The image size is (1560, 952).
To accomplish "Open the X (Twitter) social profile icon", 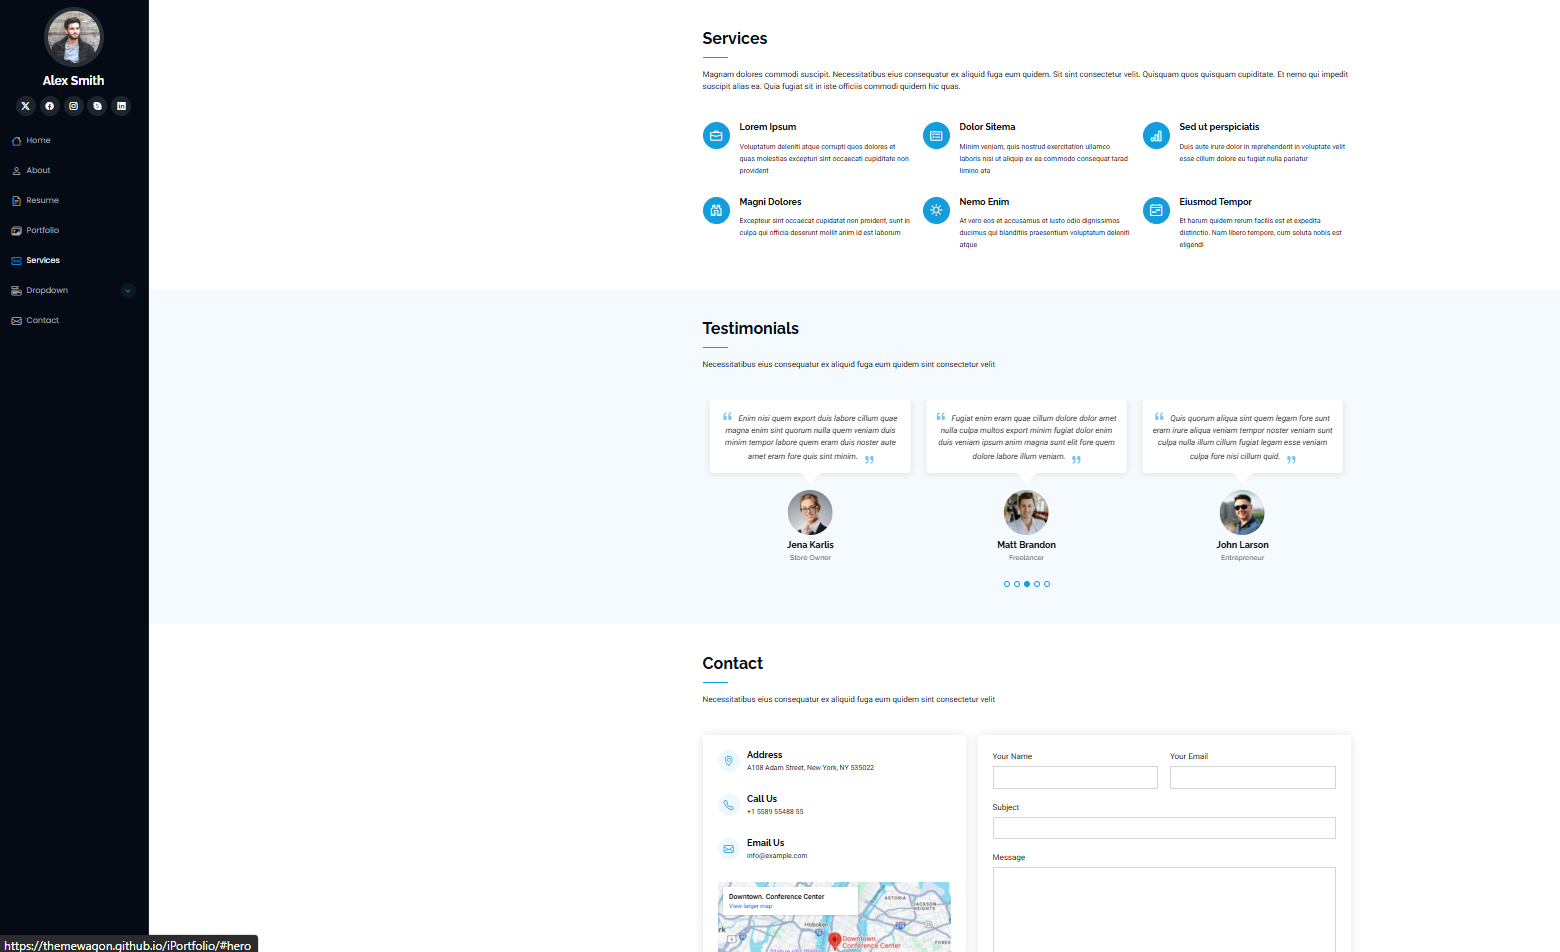I will click(26, 106).
